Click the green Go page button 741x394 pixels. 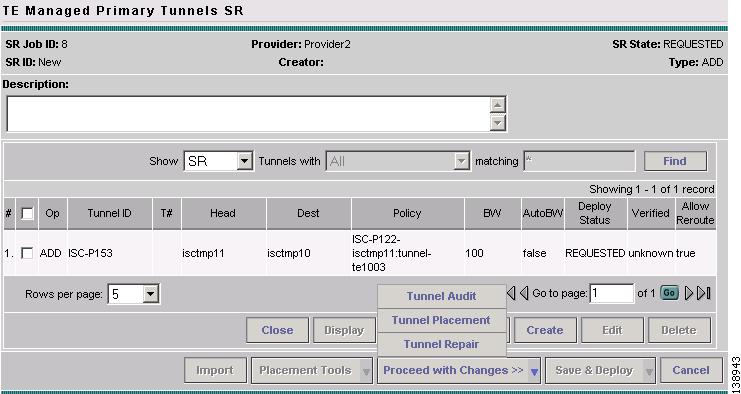click(669, 293)
